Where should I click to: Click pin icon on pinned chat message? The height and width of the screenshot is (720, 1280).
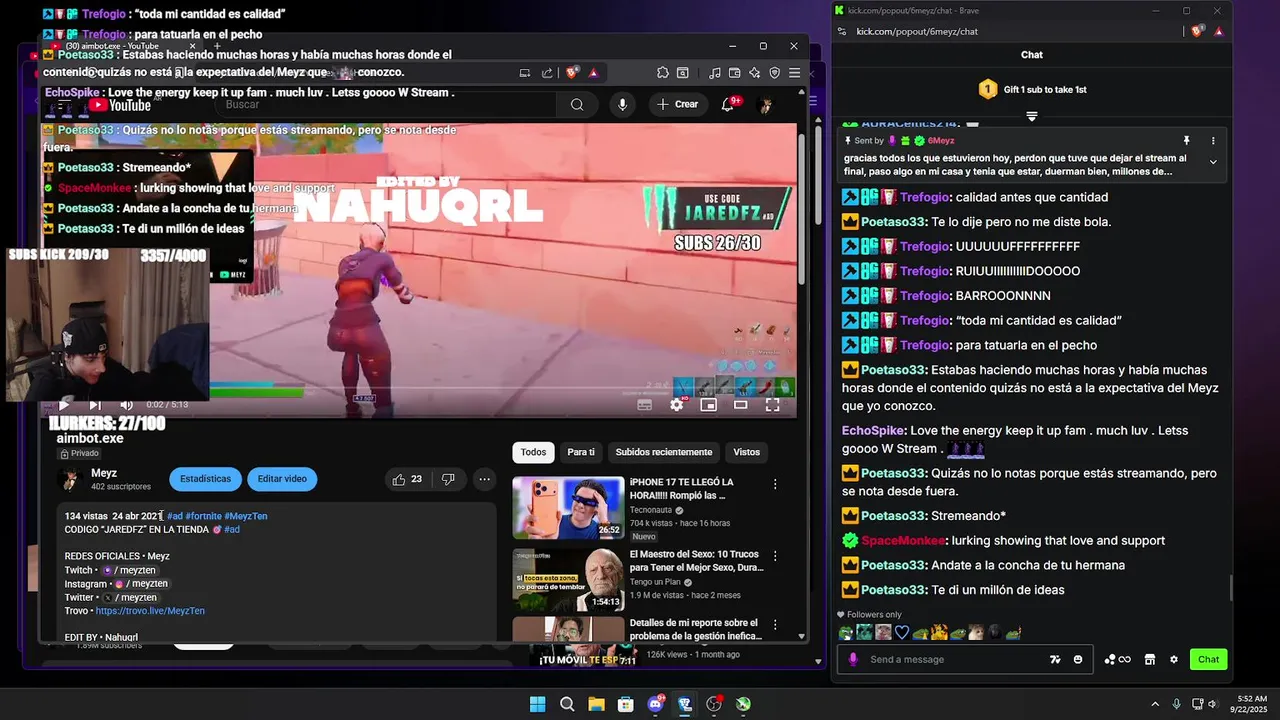(x=1187, y=141)
